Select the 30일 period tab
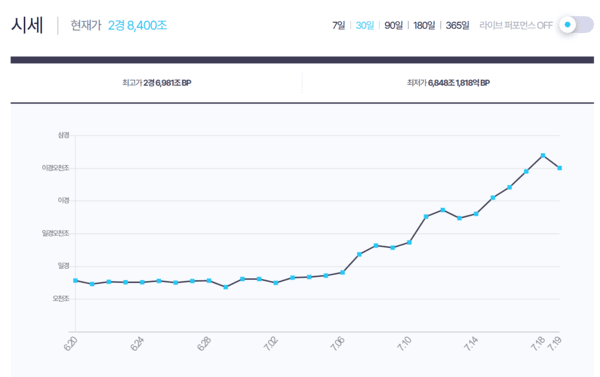 (365, 25)
